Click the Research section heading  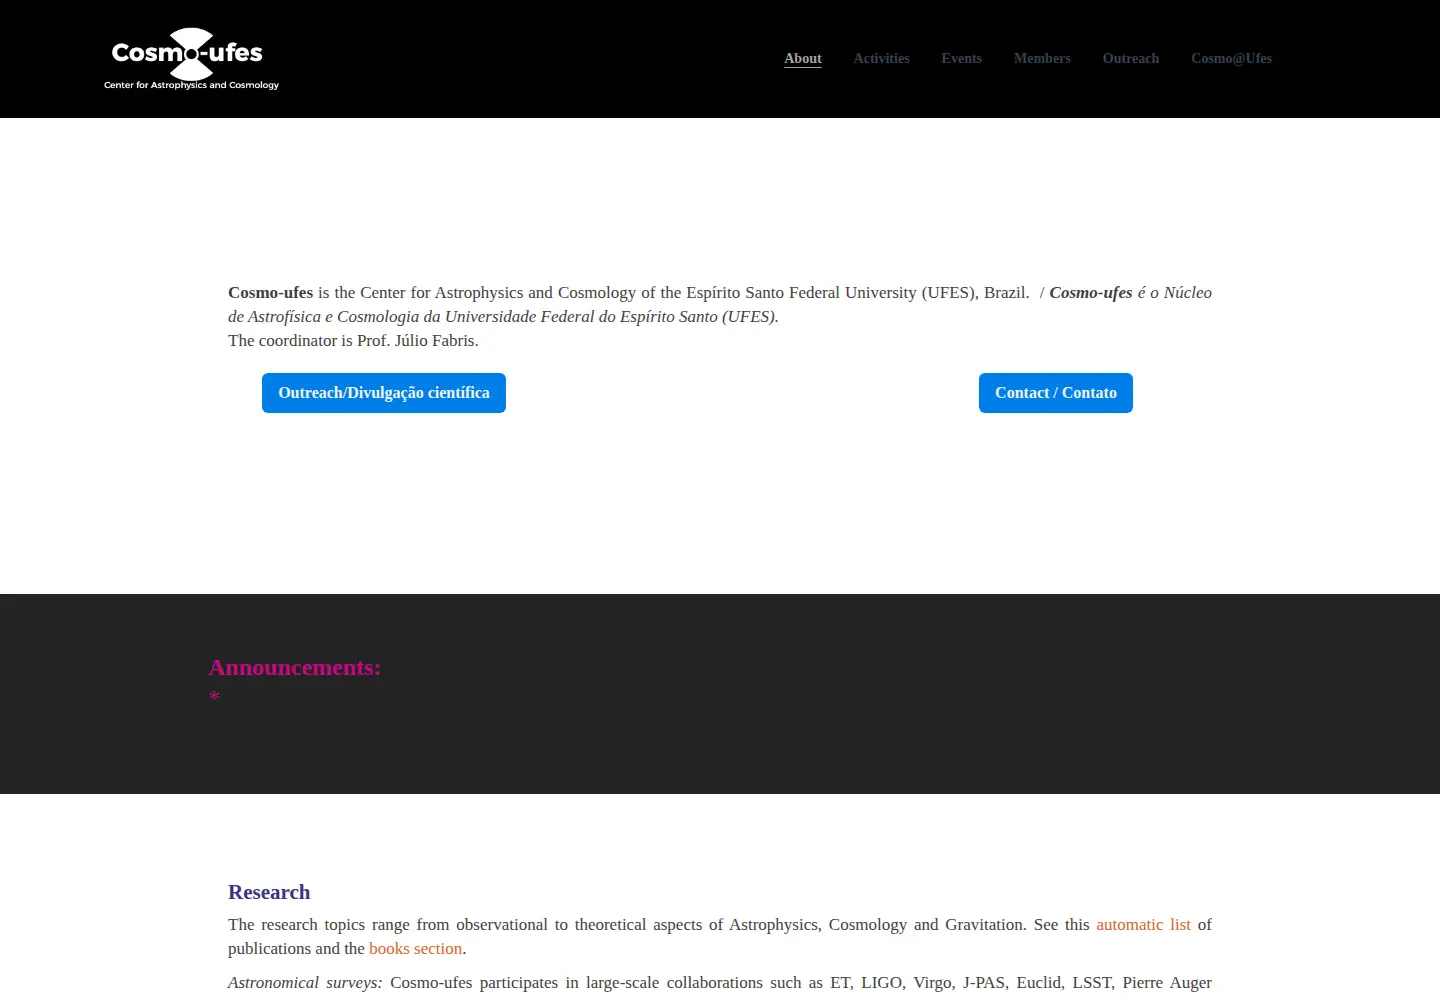[x=269, y=892]
